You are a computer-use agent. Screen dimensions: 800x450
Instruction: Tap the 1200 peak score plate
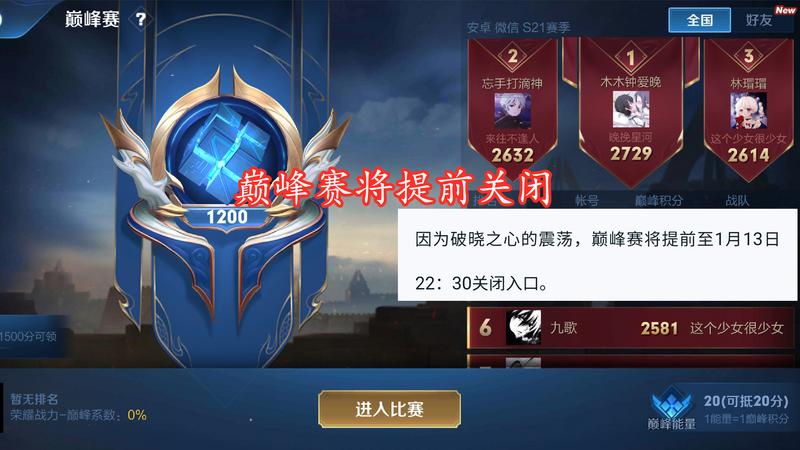coord(227,217)
